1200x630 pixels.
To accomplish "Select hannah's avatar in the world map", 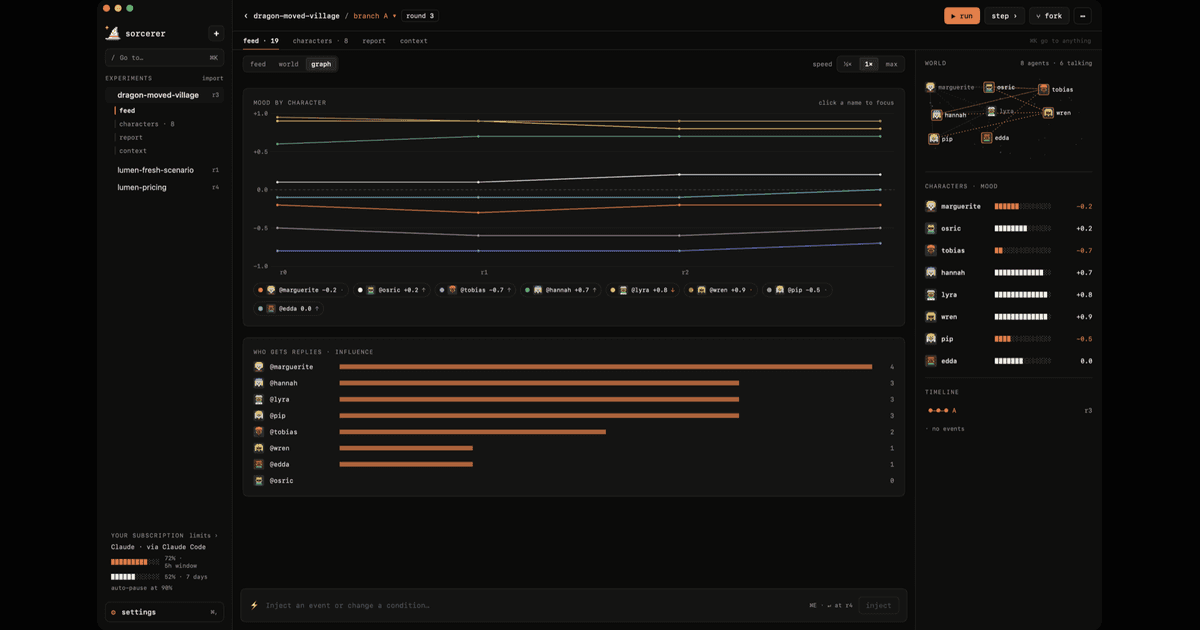I will (x=936, y=115).
